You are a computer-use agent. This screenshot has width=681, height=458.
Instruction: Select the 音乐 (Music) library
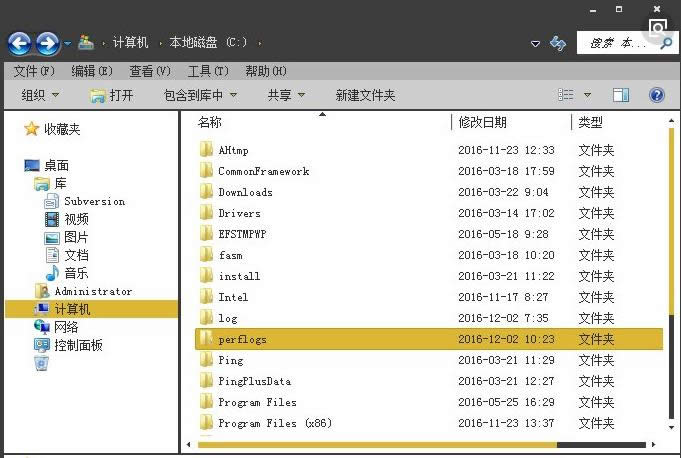tap(76, 273)
